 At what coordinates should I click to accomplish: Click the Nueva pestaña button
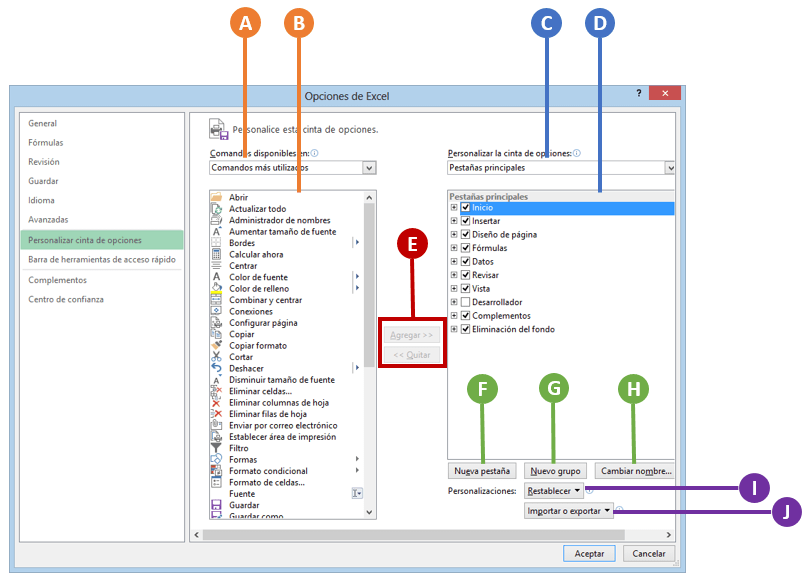point(482,471)
